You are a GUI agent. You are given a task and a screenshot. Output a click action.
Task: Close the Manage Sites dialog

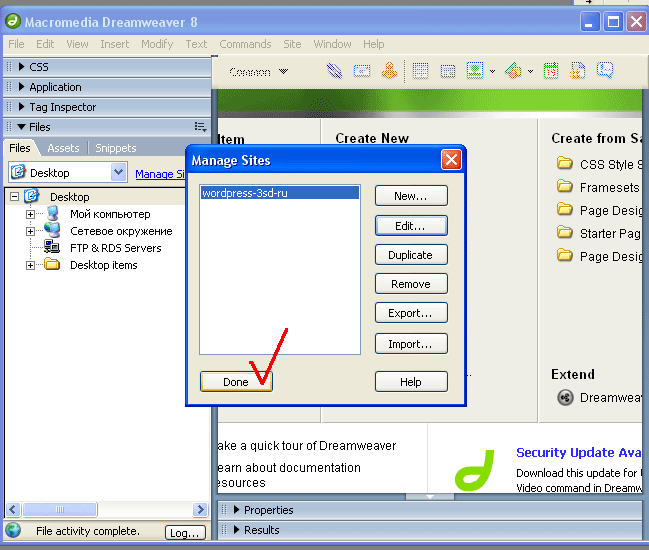tap(451, 159)
